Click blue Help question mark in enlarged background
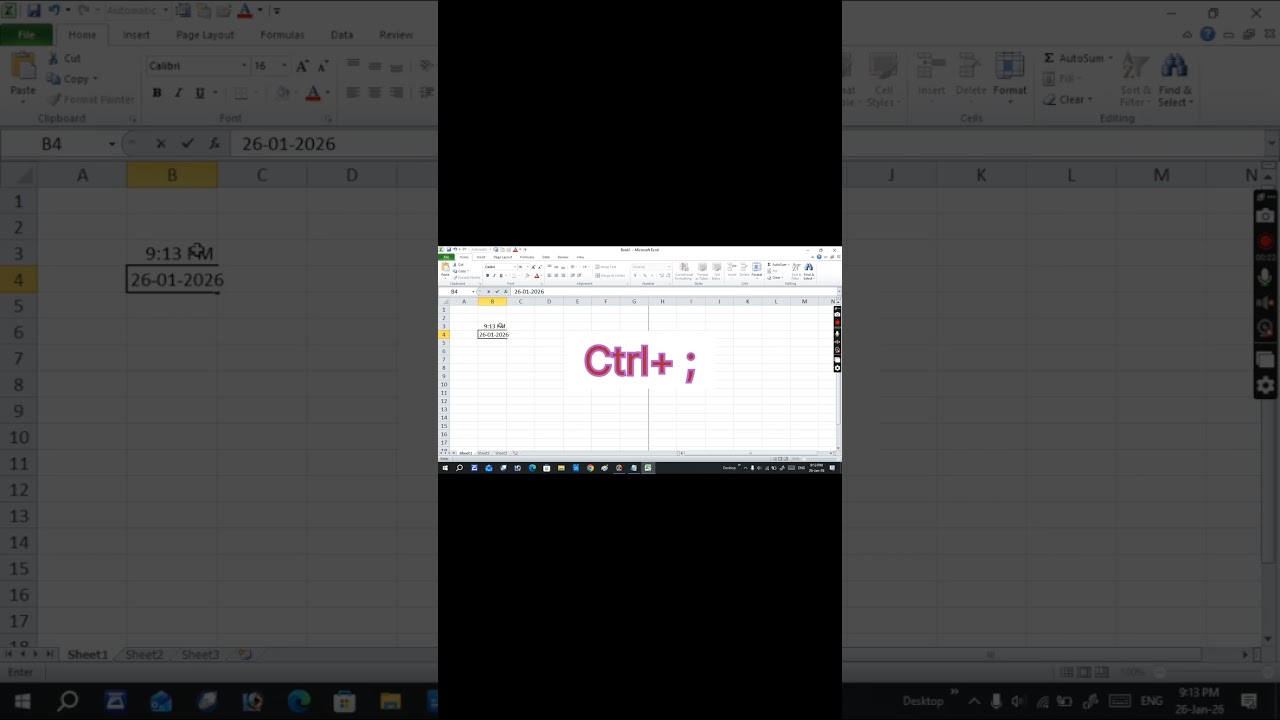Image resolution: width=1280 pixels, height=720 pixels. [x=1207, y=34]
